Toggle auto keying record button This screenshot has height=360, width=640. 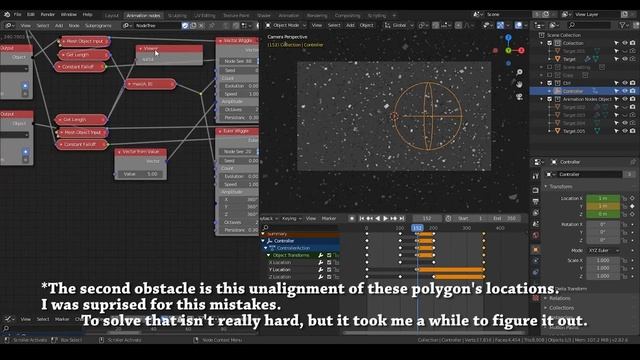(x=352, y=219)
